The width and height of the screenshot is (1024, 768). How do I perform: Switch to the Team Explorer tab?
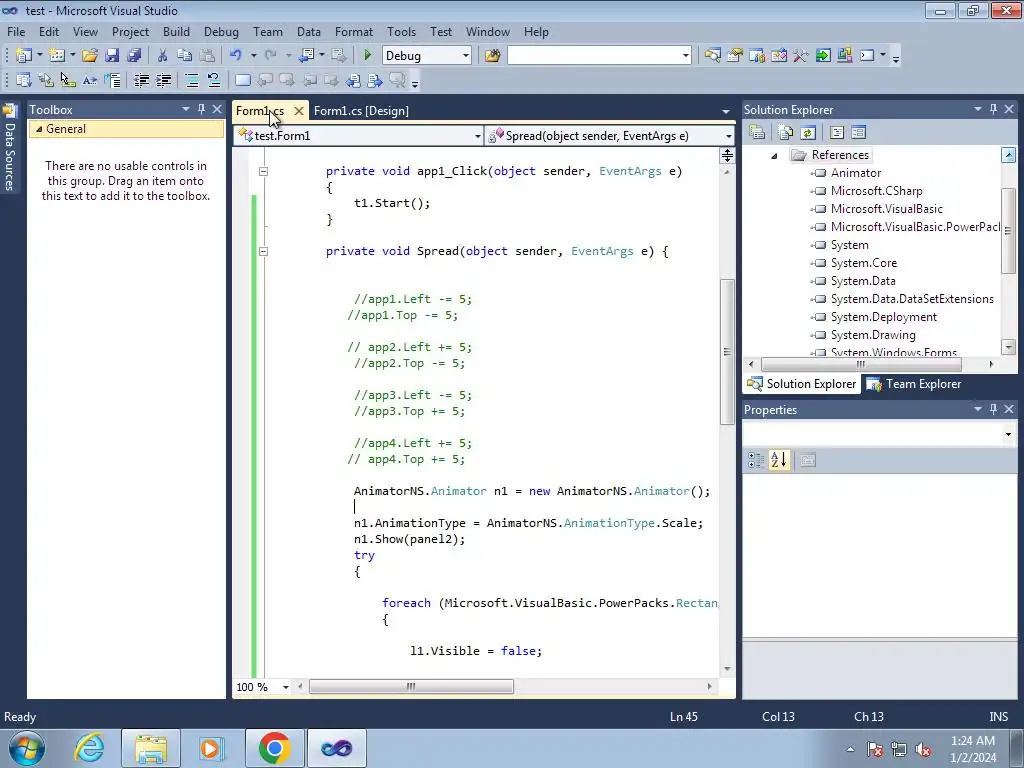[914, 384]
